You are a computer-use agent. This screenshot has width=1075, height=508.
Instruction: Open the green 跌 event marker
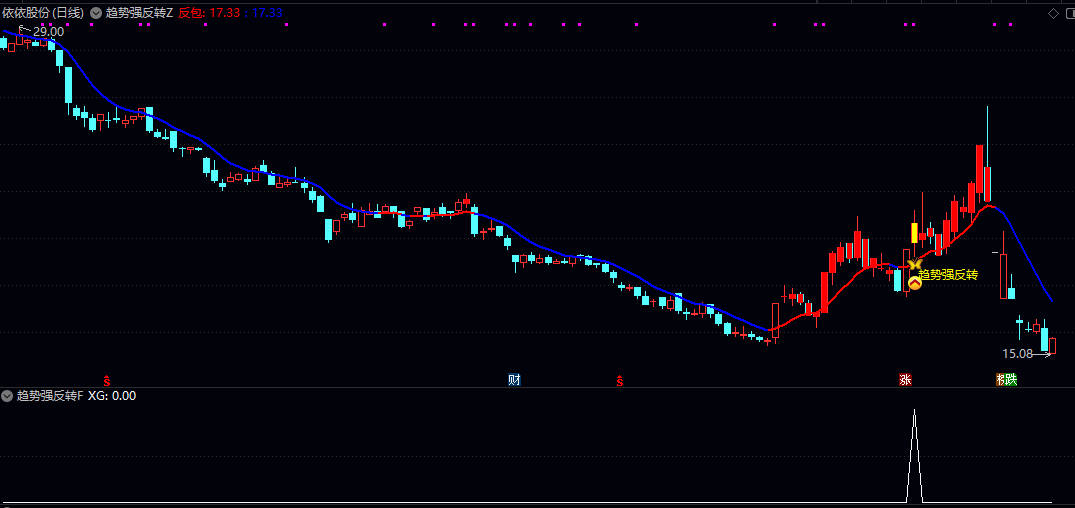pyautogui.click(x=1011, y=380)
